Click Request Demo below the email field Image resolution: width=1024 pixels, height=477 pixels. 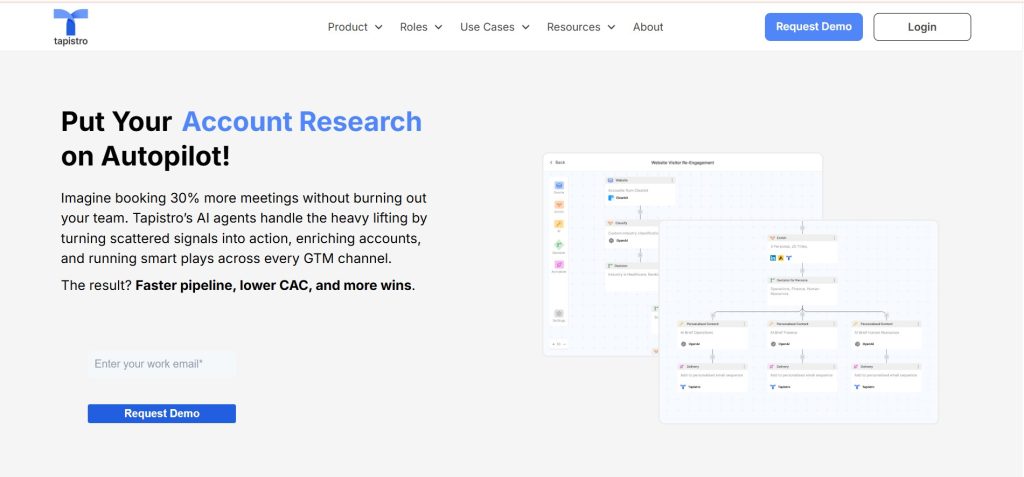pos(162,413)
